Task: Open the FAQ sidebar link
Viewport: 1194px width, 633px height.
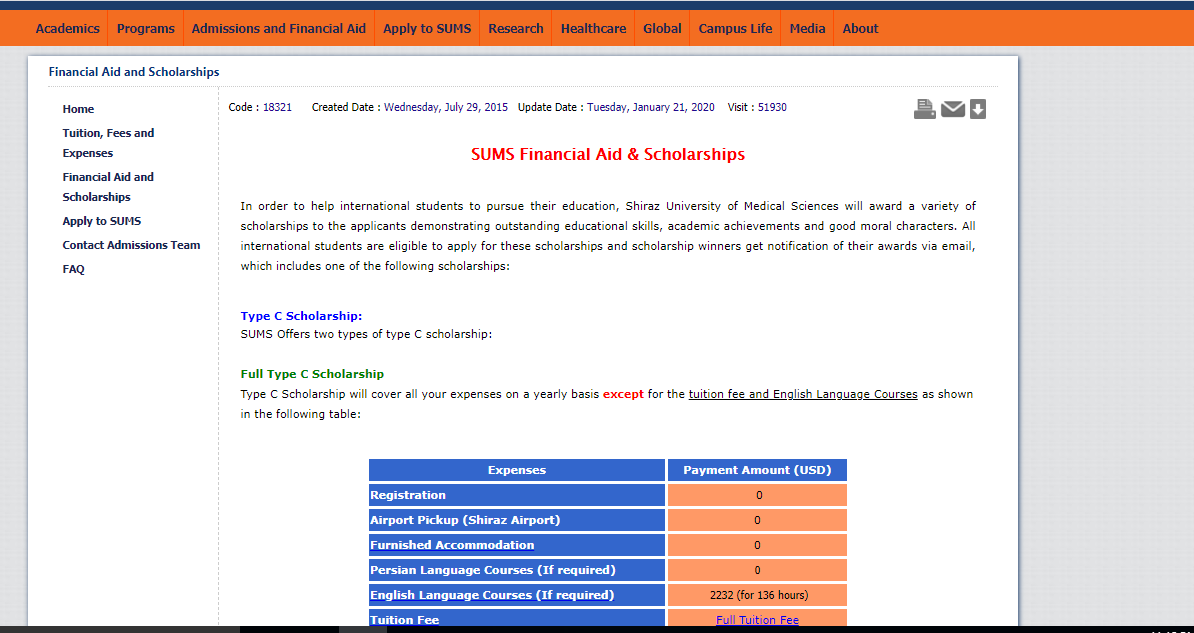Action: pos(74,269)
